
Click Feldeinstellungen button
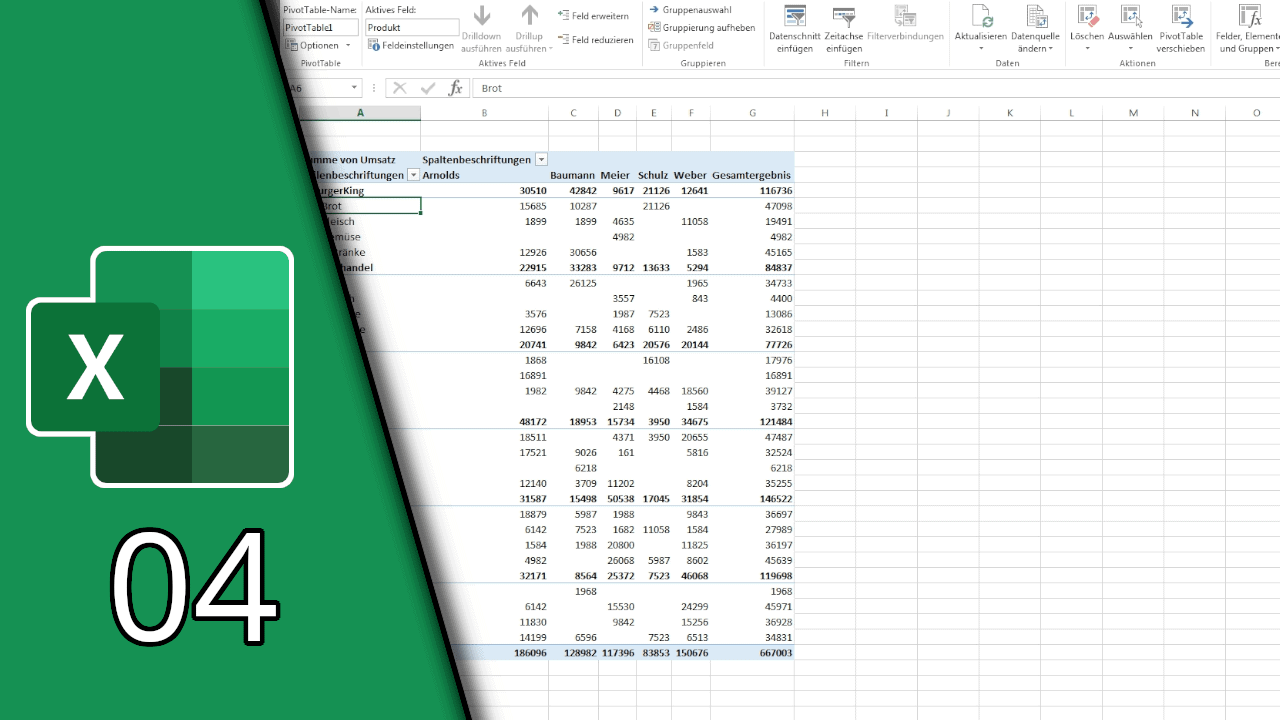point(411,46)
